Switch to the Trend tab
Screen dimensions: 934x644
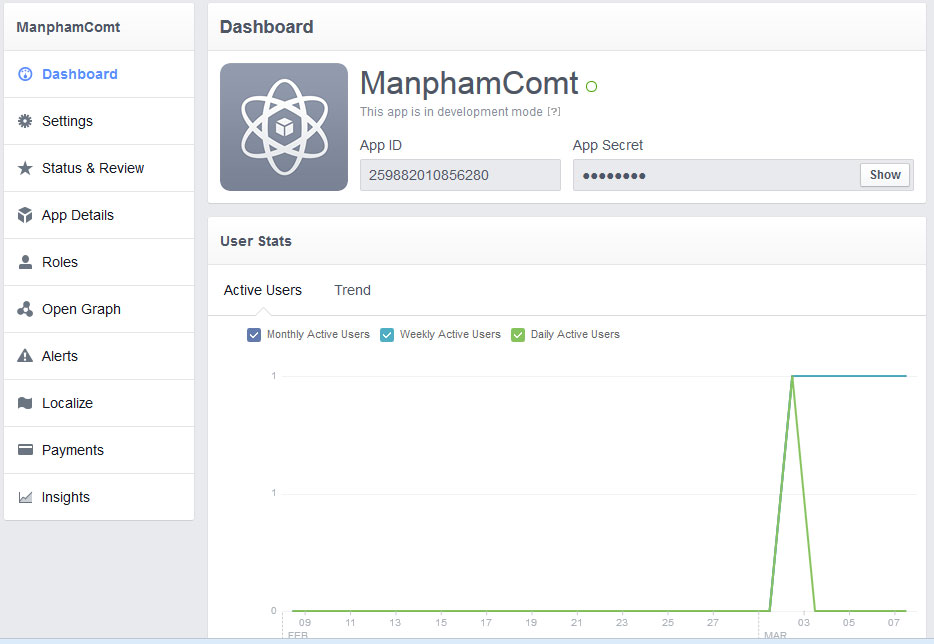click(x=353, y=290)
